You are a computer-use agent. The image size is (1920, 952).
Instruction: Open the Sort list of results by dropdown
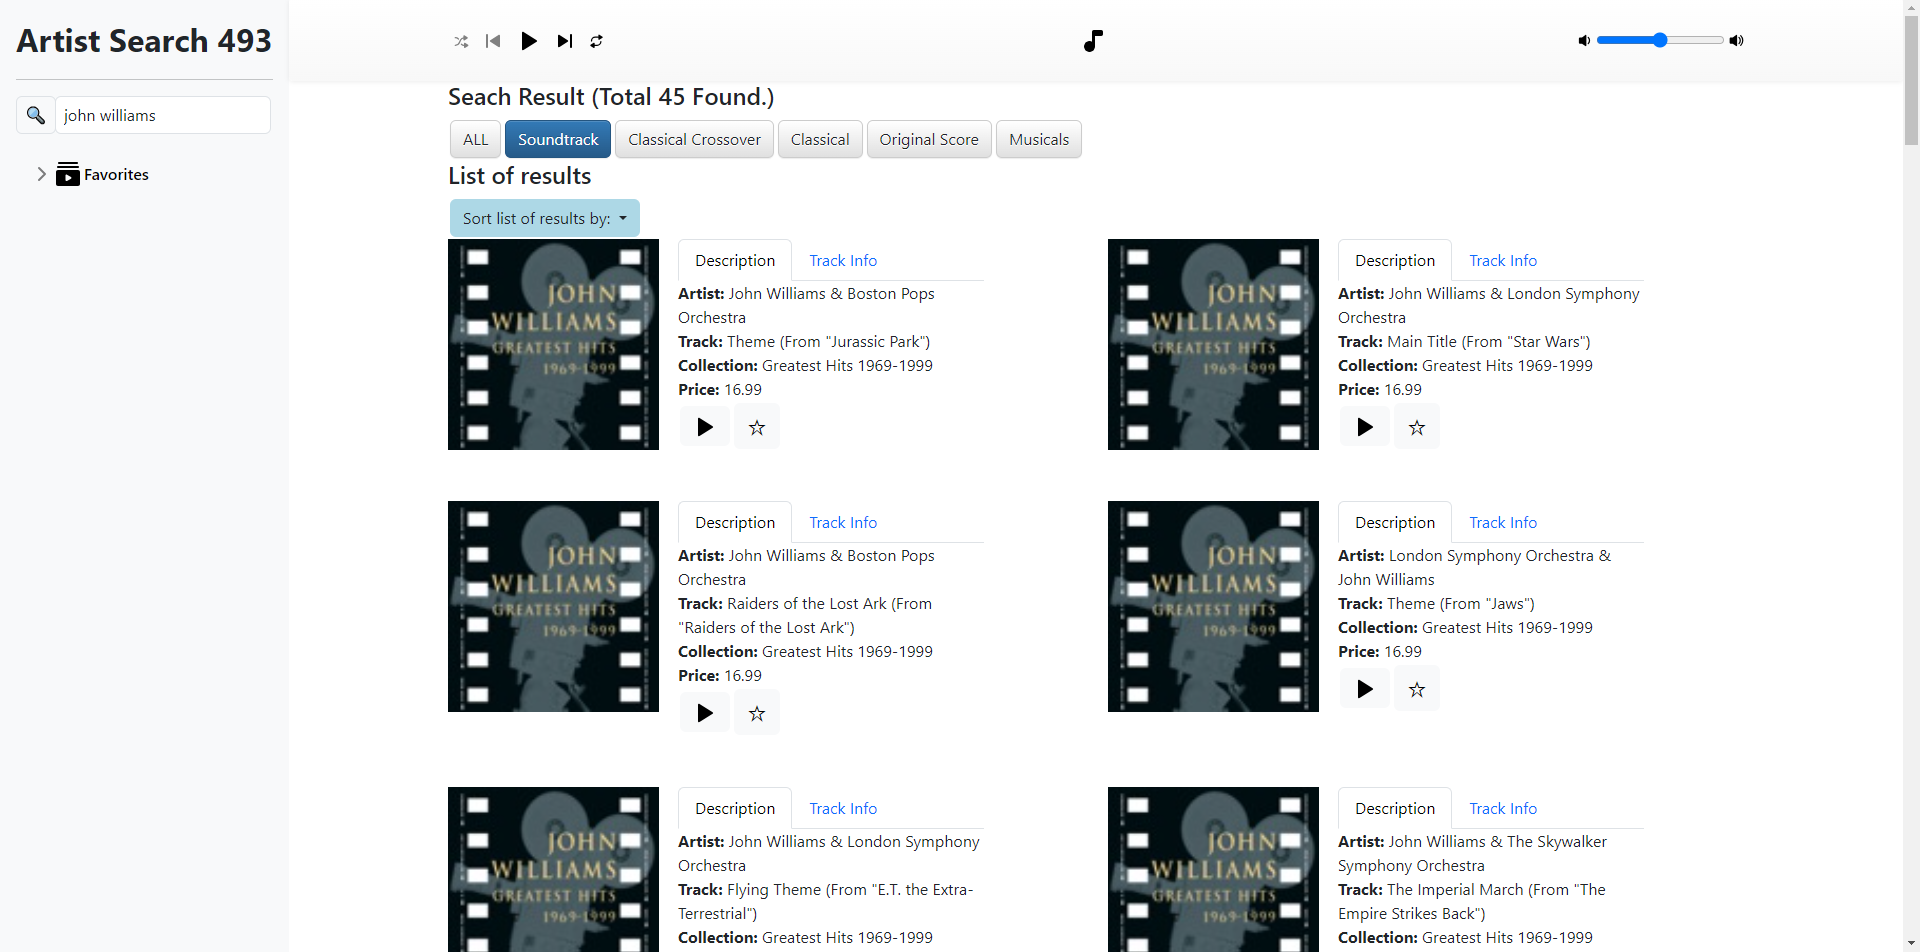coord(545,218)
